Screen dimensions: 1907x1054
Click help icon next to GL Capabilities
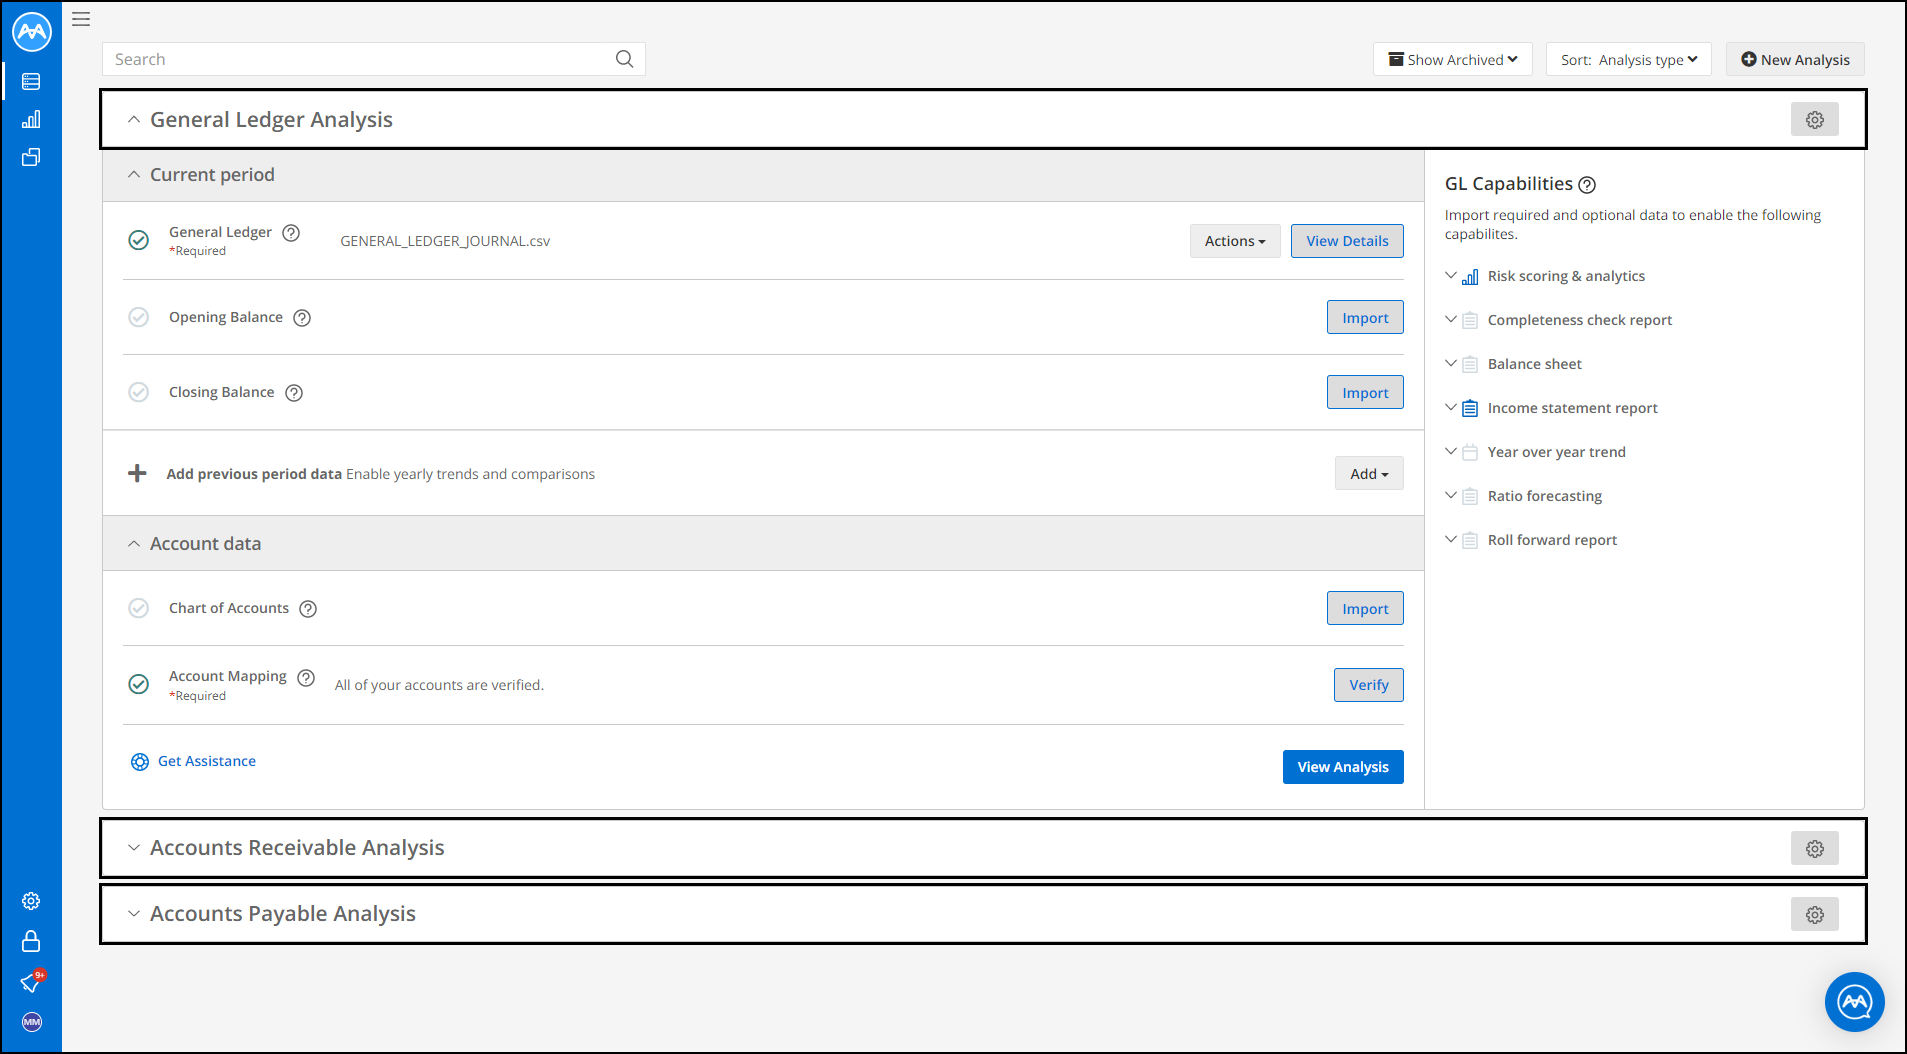[x=1587, y=185]
